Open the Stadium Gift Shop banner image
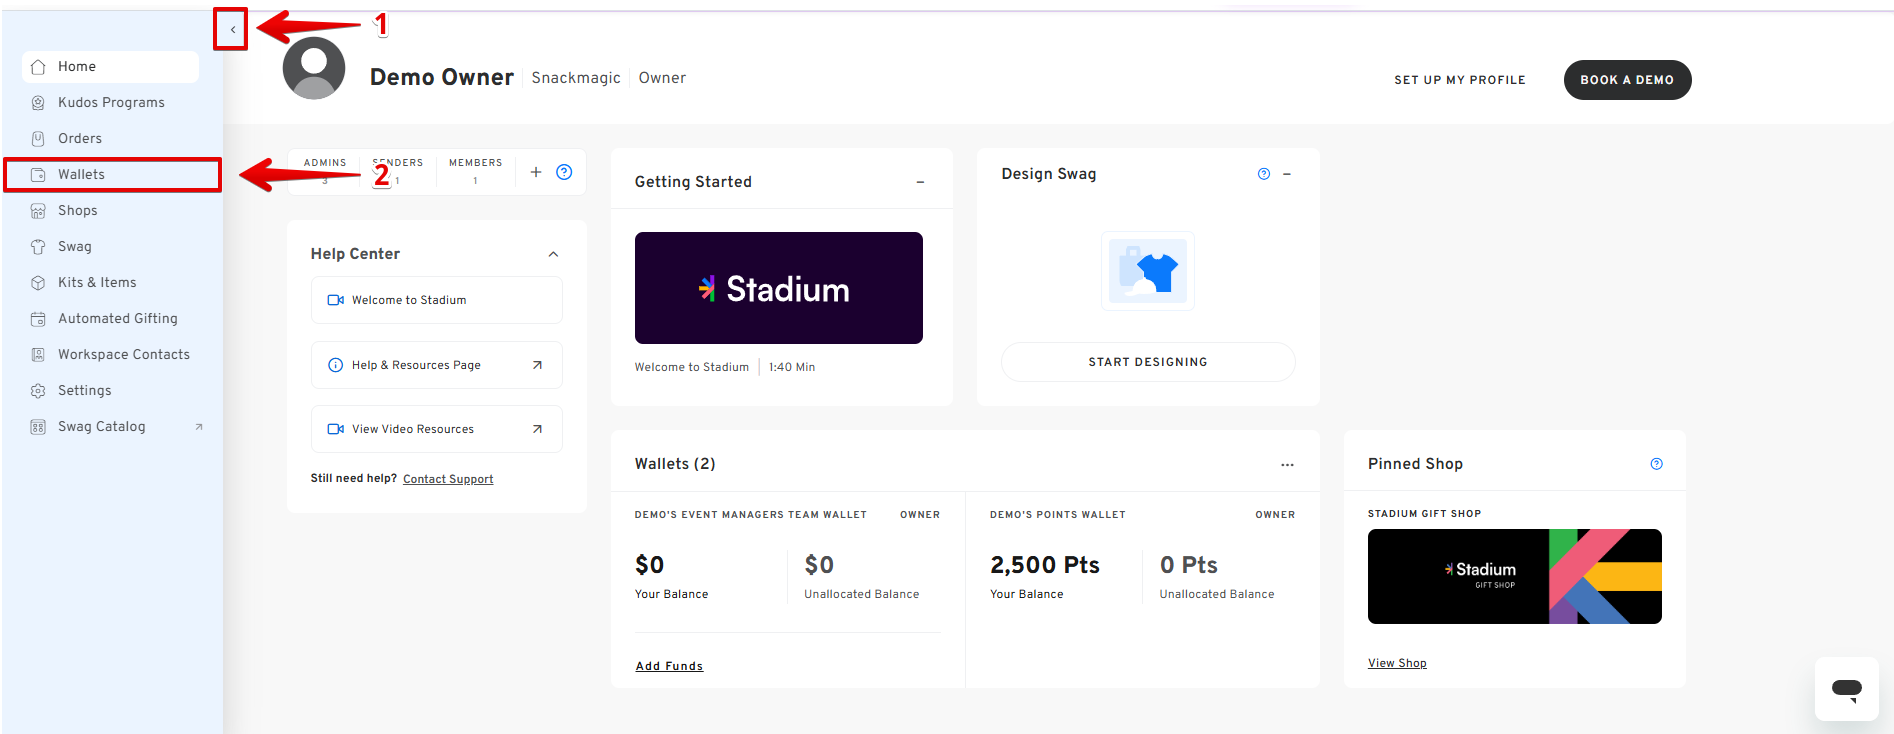This screenshot has width=1894, height=734. click(x=1514, y=576)
